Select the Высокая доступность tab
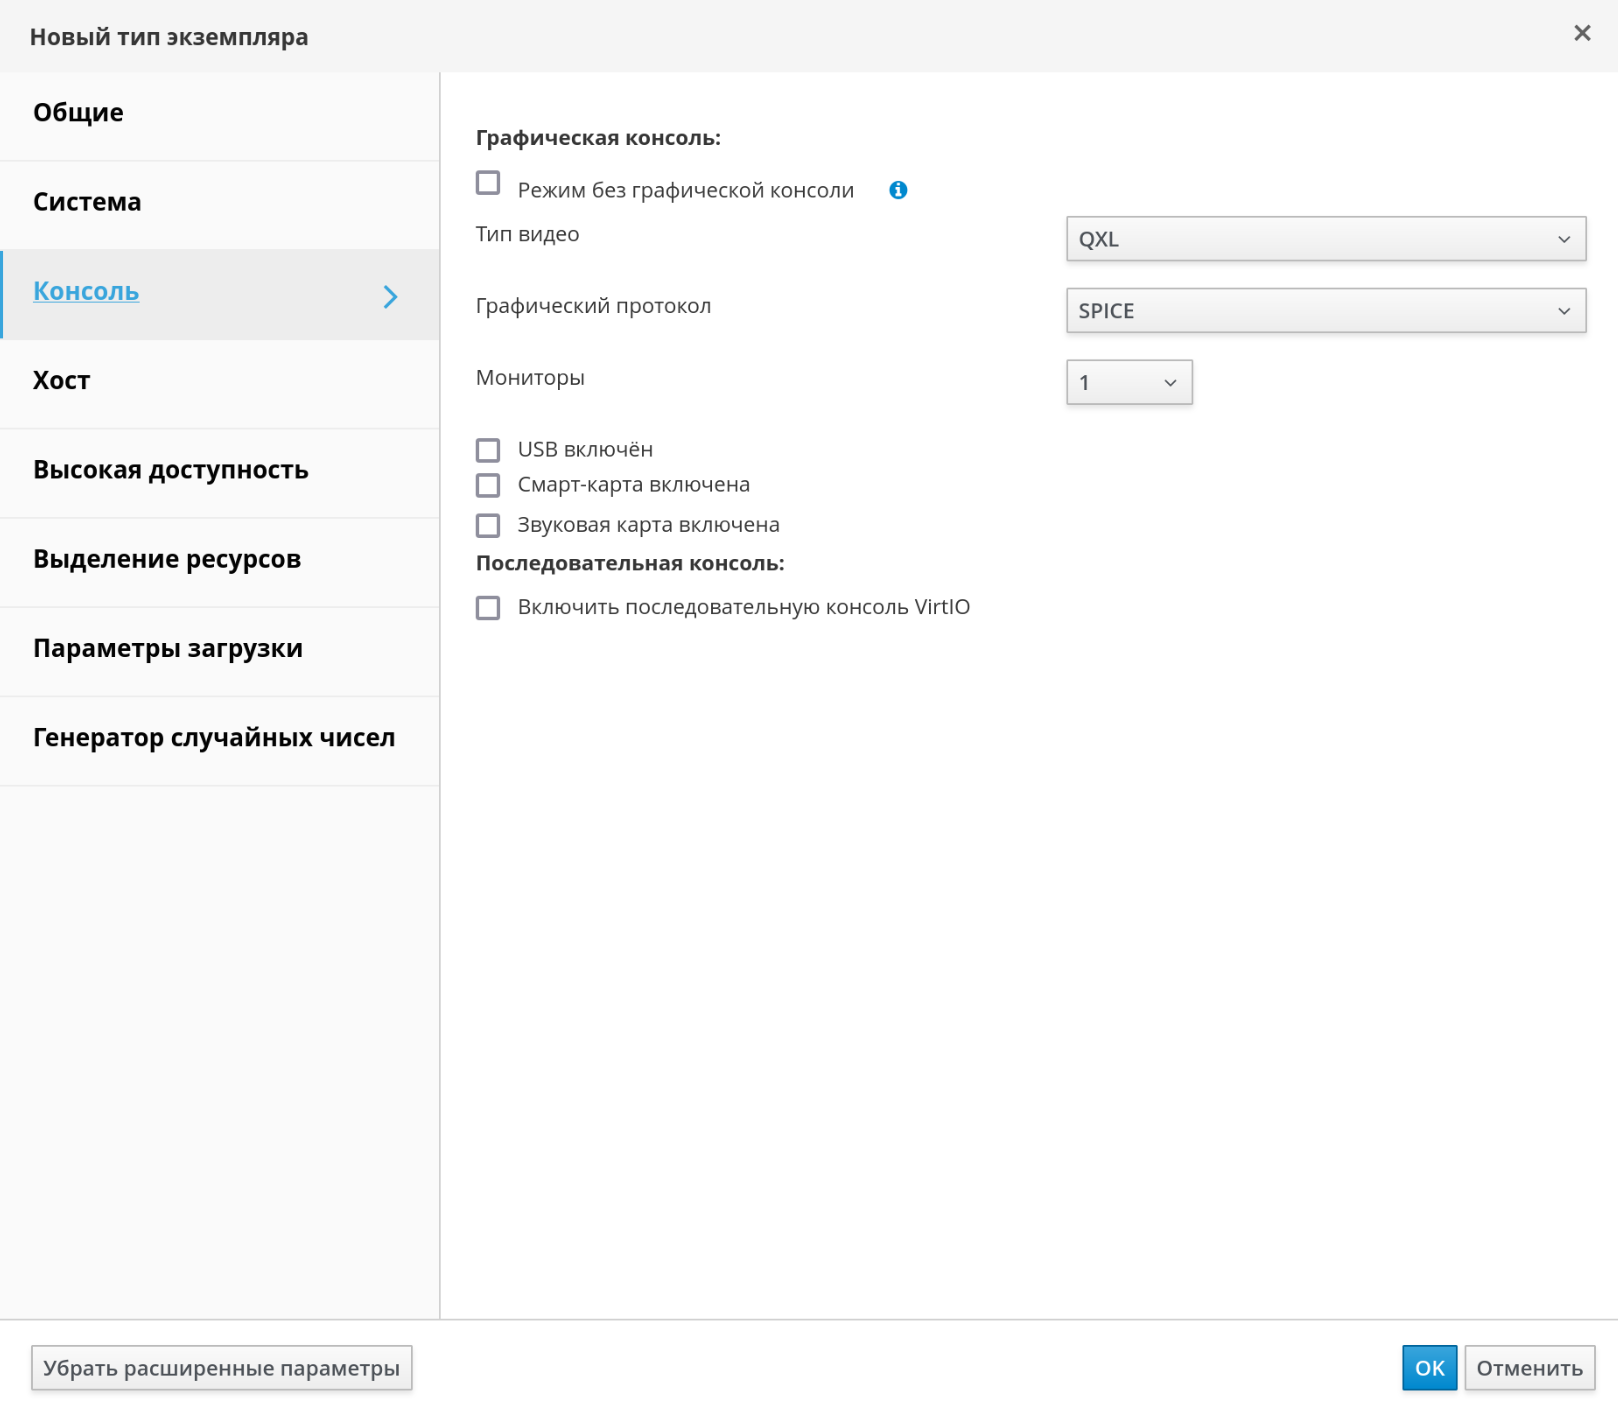This screenshot has height=1415, width=1618. [171, 470]
